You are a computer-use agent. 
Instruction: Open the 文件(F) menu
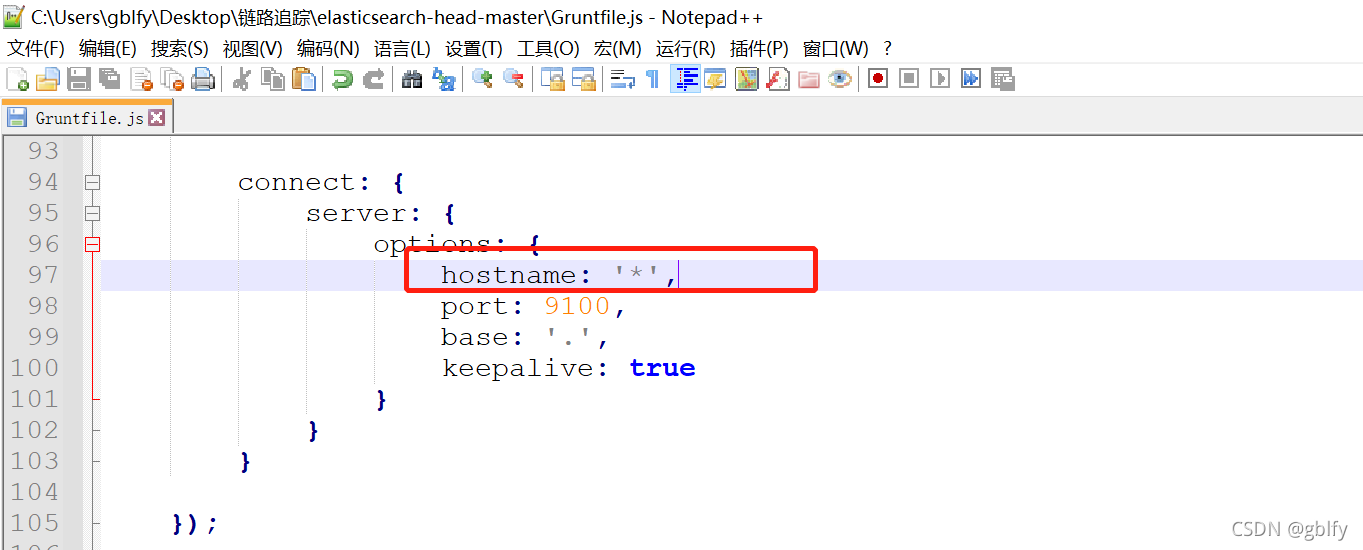(36, 49)
